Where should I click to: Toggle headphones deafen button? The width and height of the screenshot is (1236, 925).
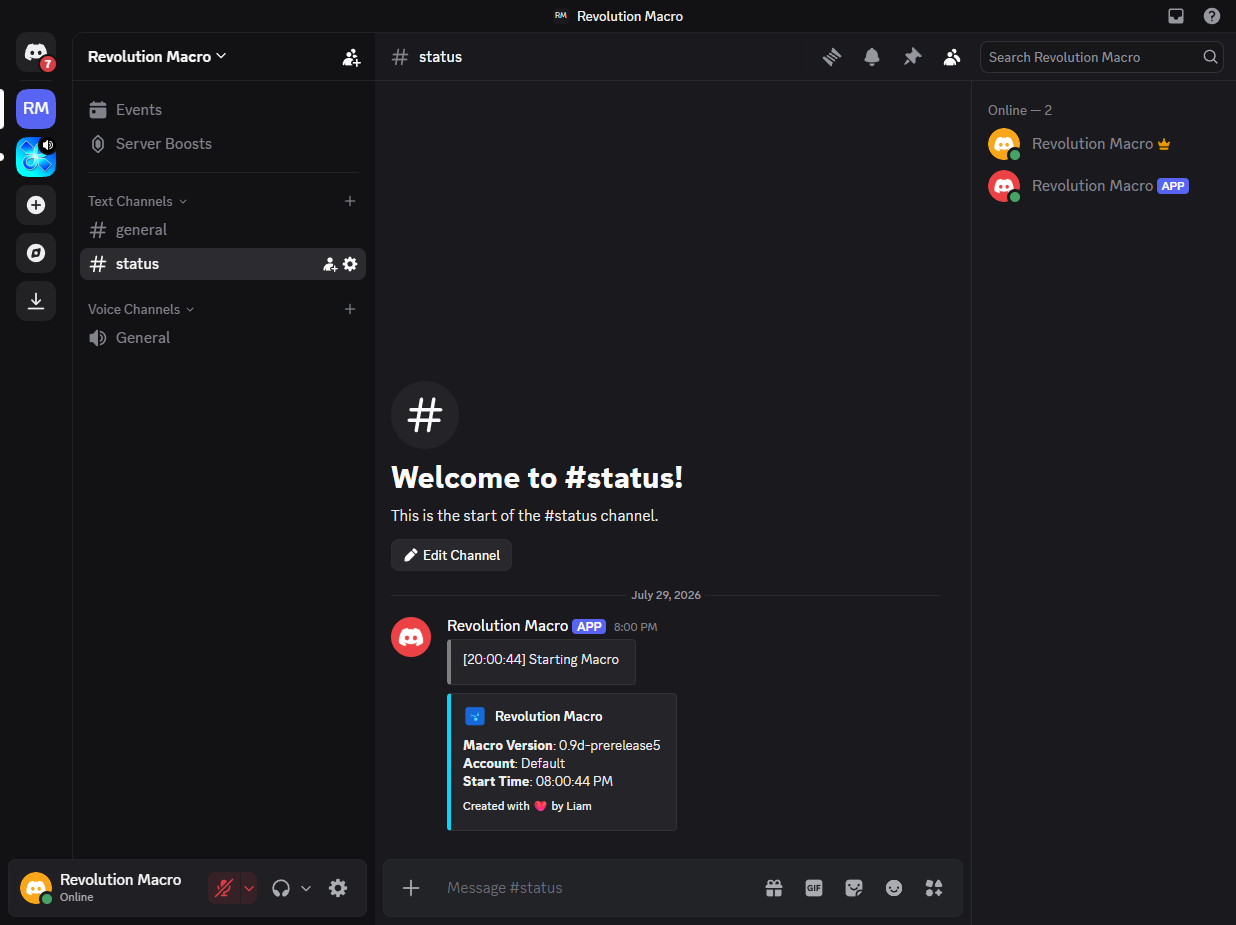click(281, 888)
